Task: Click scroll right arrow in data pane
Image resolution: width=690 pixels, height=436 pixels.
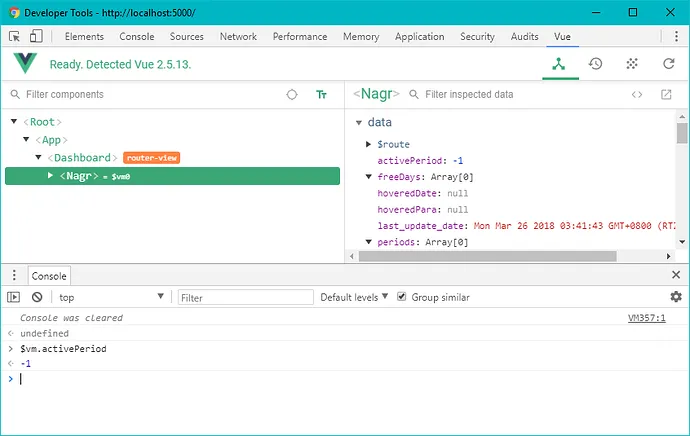Action: pos(668,256)
